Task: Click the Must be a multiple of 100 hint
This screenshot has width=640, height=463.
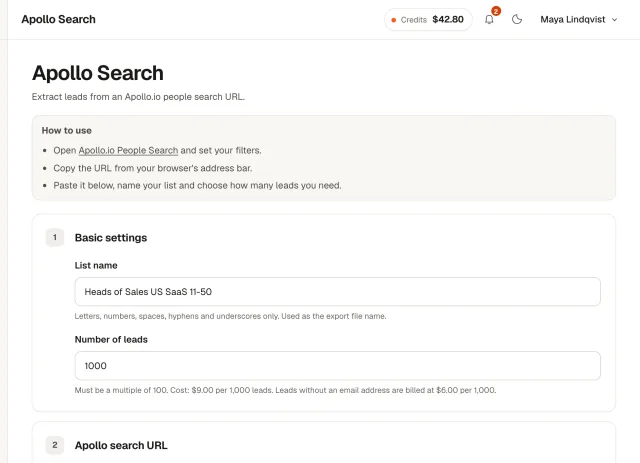Action: point(285,390)
